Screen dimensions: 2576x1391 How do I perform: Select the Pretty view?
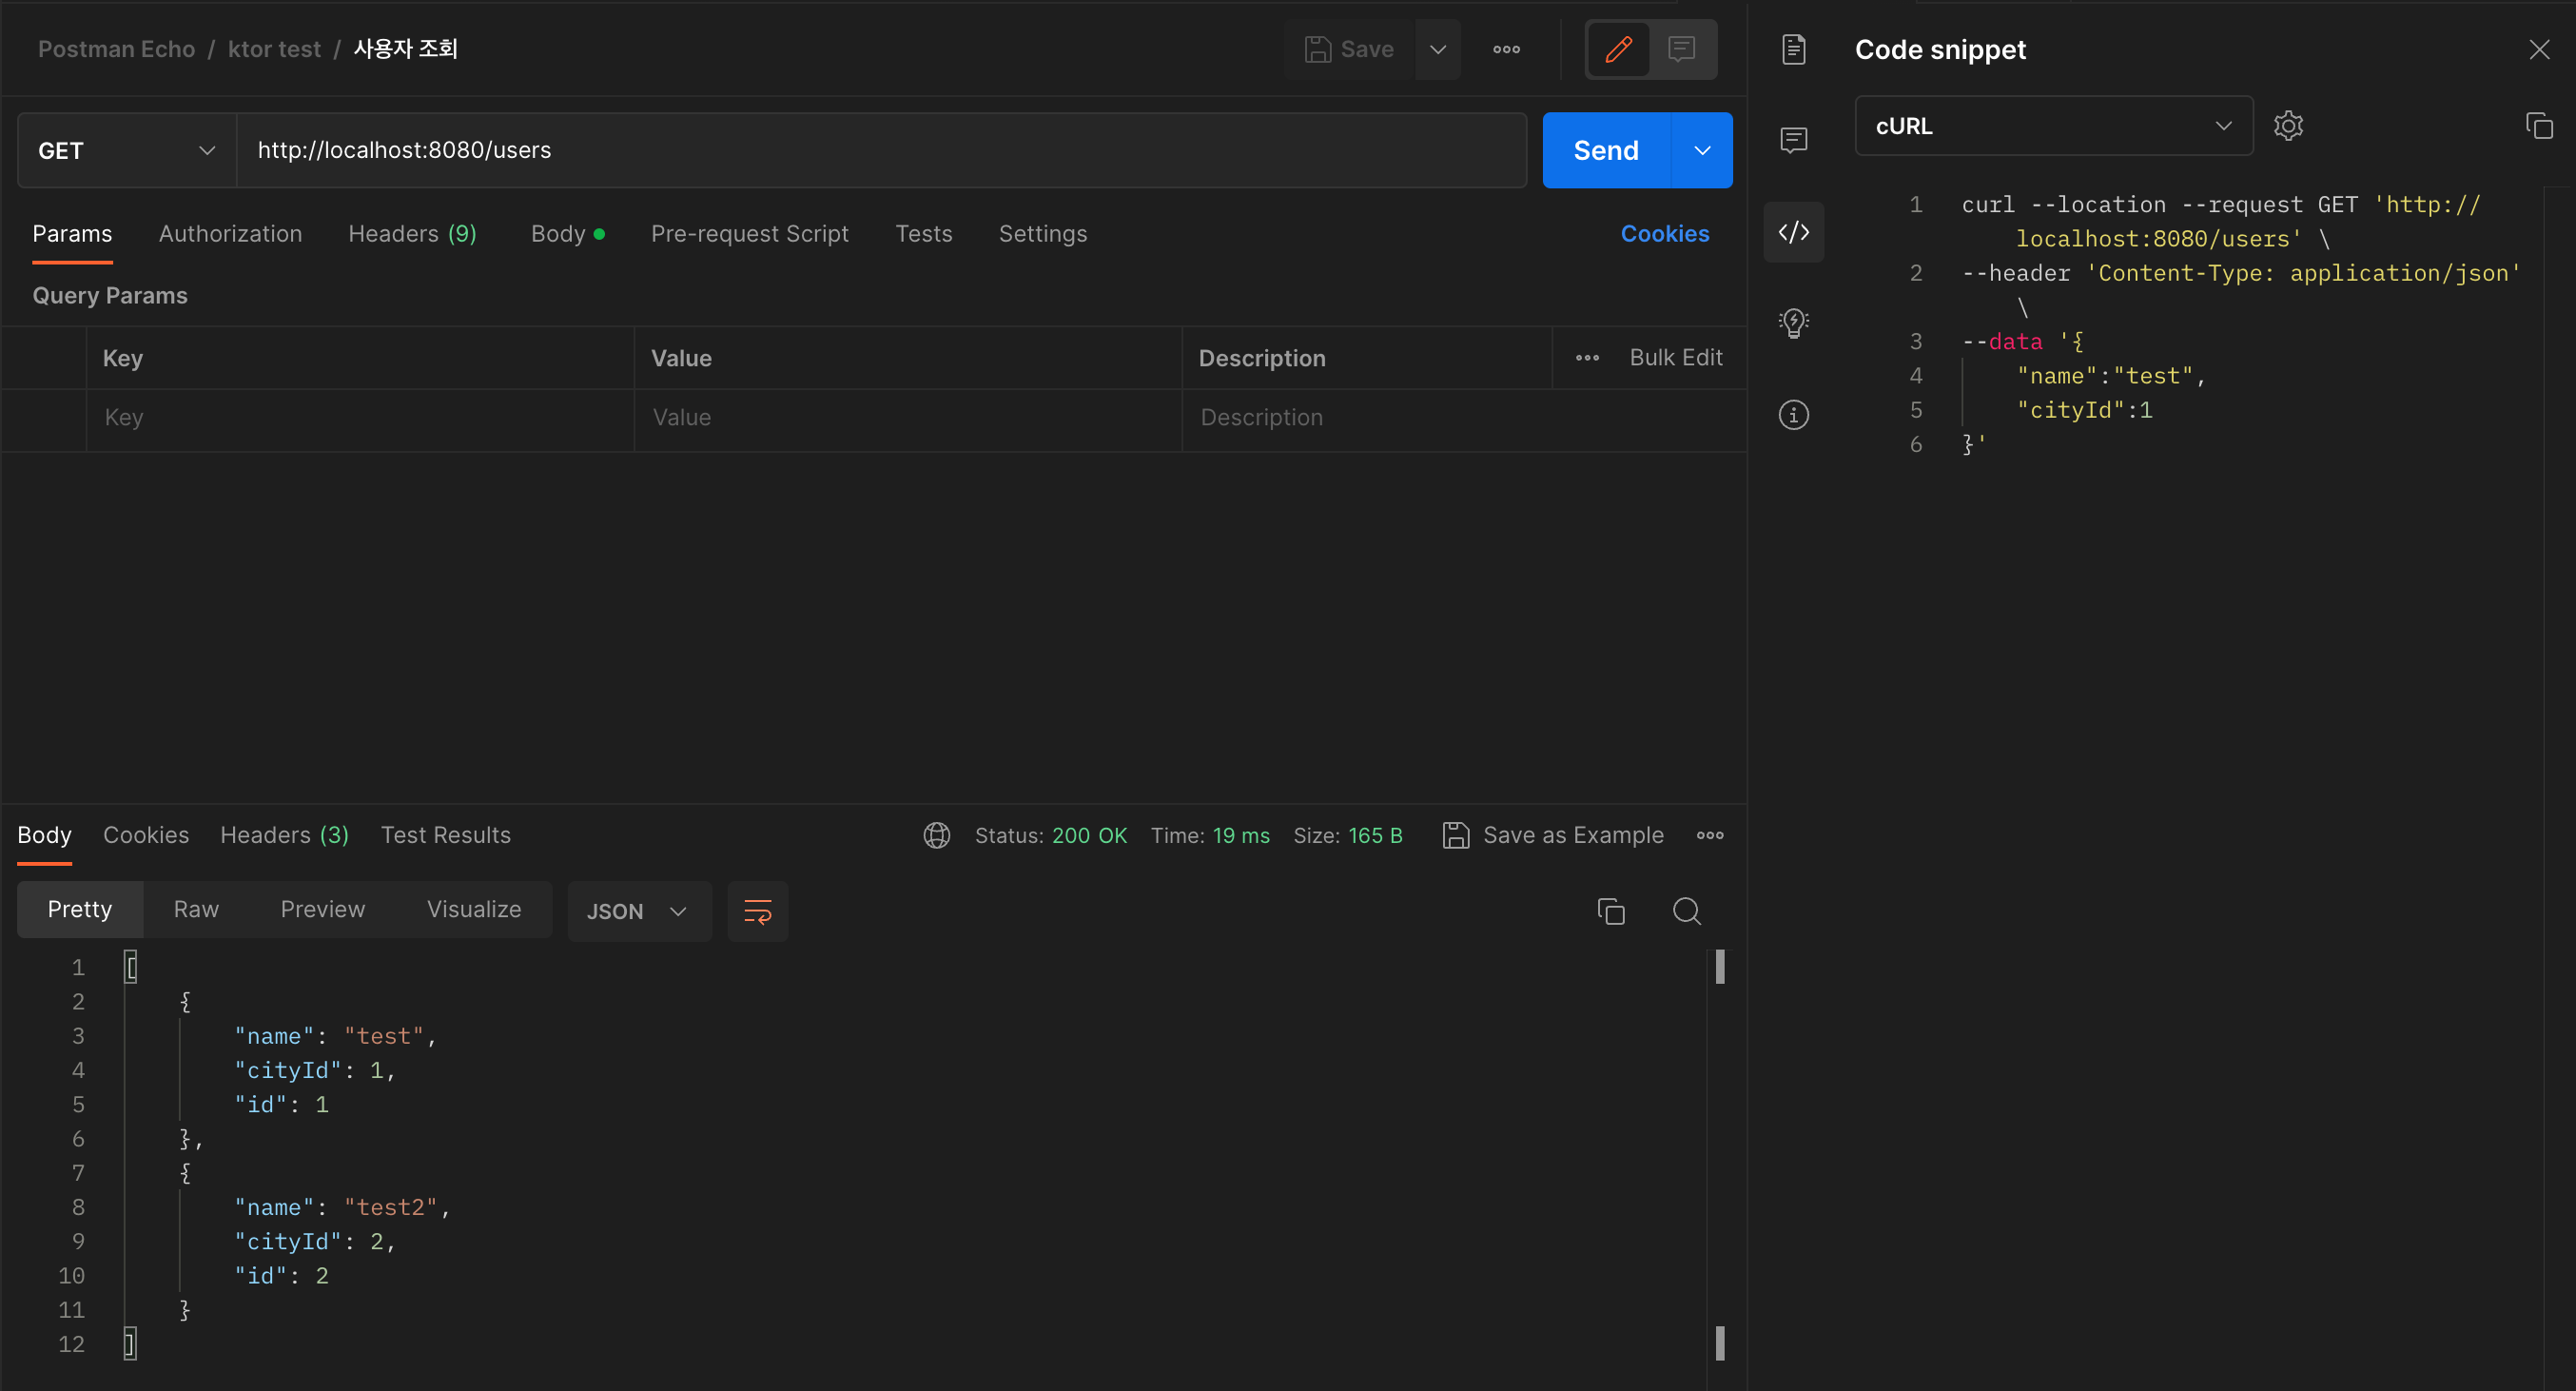80,910
